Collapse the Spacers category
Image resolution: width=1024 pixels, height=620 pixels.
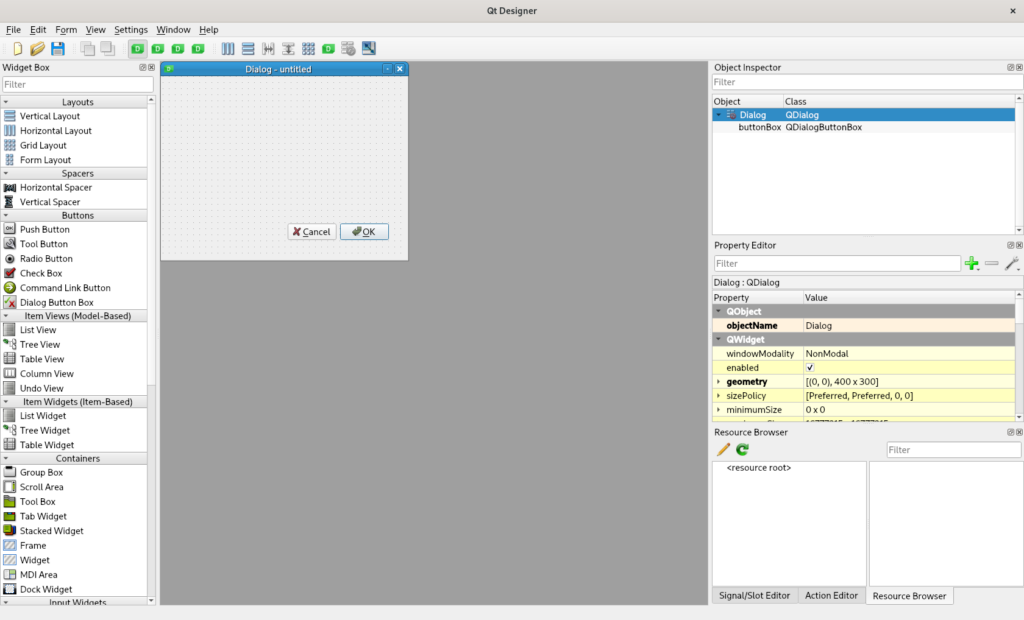tap(6, 173)
